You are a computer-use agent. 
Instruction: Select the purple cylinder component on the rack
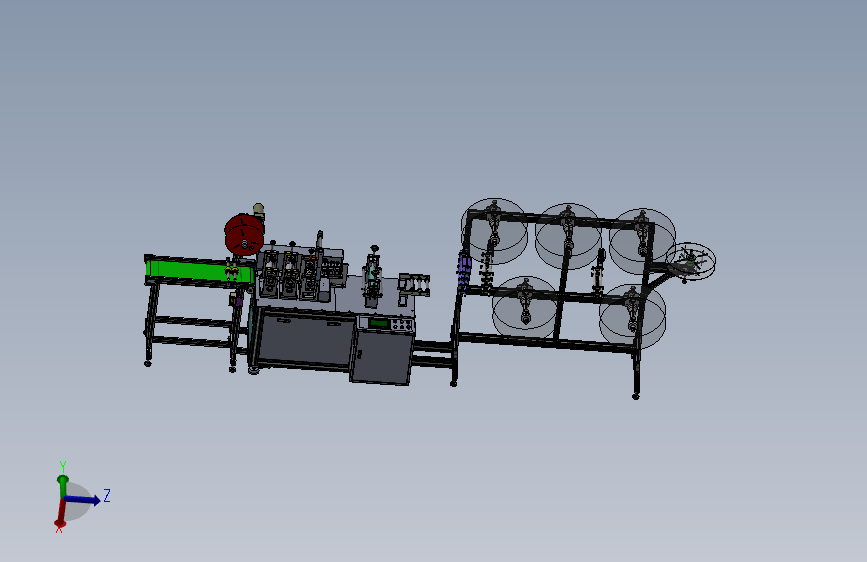tap(463, 271)
